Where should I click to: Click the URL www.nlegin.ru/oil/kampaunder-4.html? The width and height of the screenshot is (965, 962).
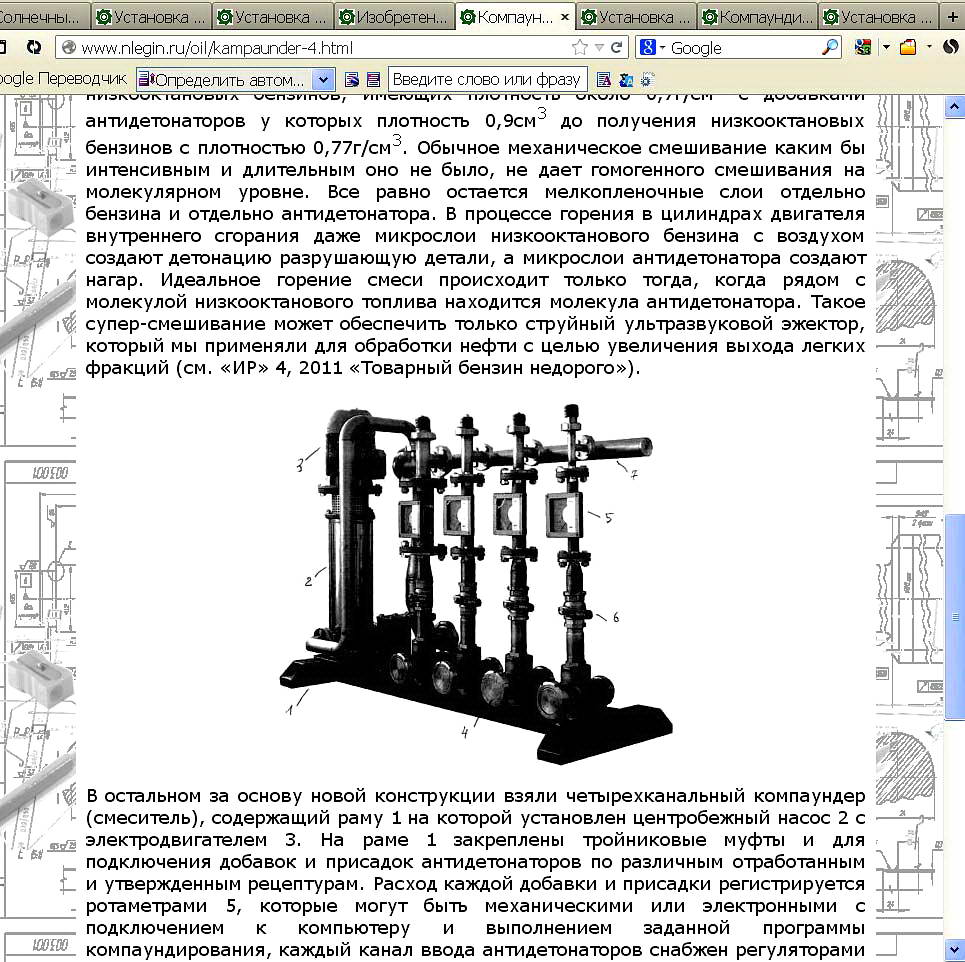coord(217,48)
